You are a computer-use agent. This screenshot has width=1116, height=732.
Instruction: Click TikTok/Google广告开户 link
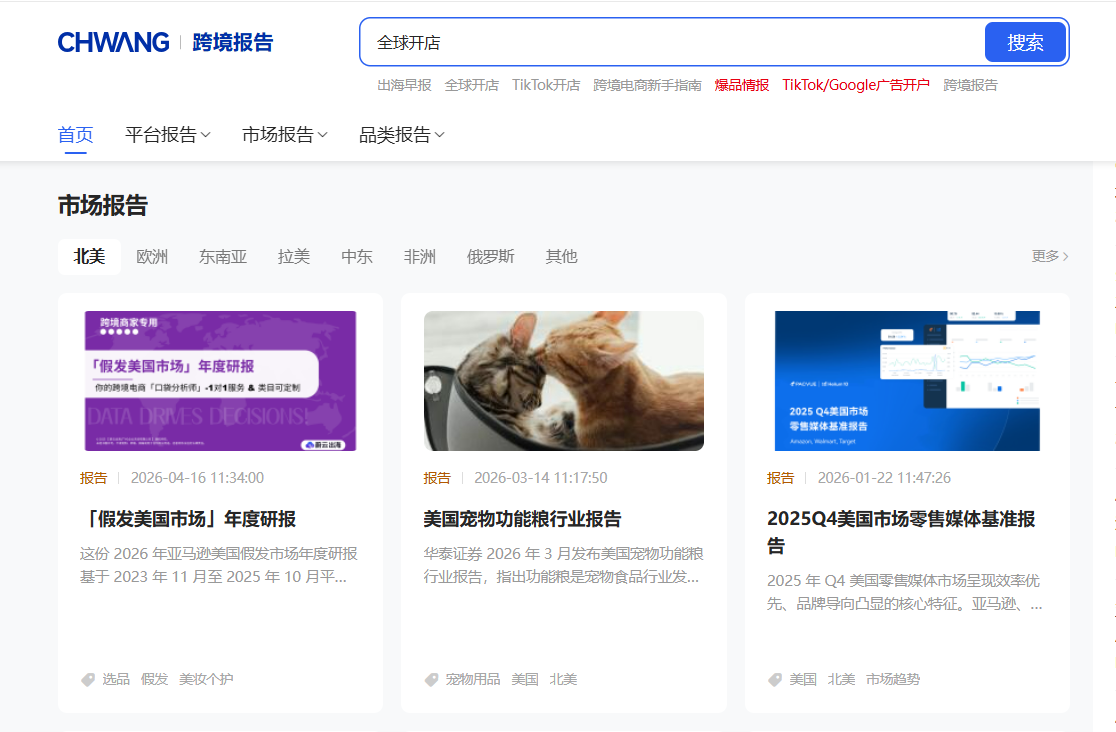pyautogui.click(x=855, y=85)
